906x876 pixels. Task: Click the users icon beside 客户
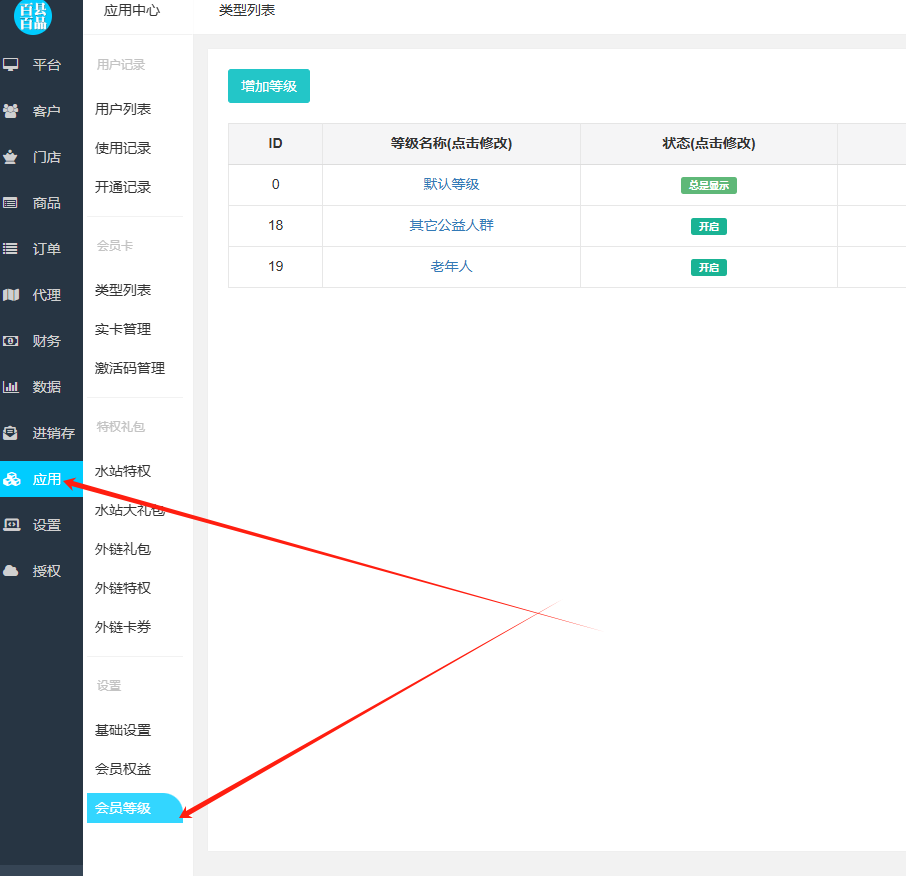pos(11,111)
